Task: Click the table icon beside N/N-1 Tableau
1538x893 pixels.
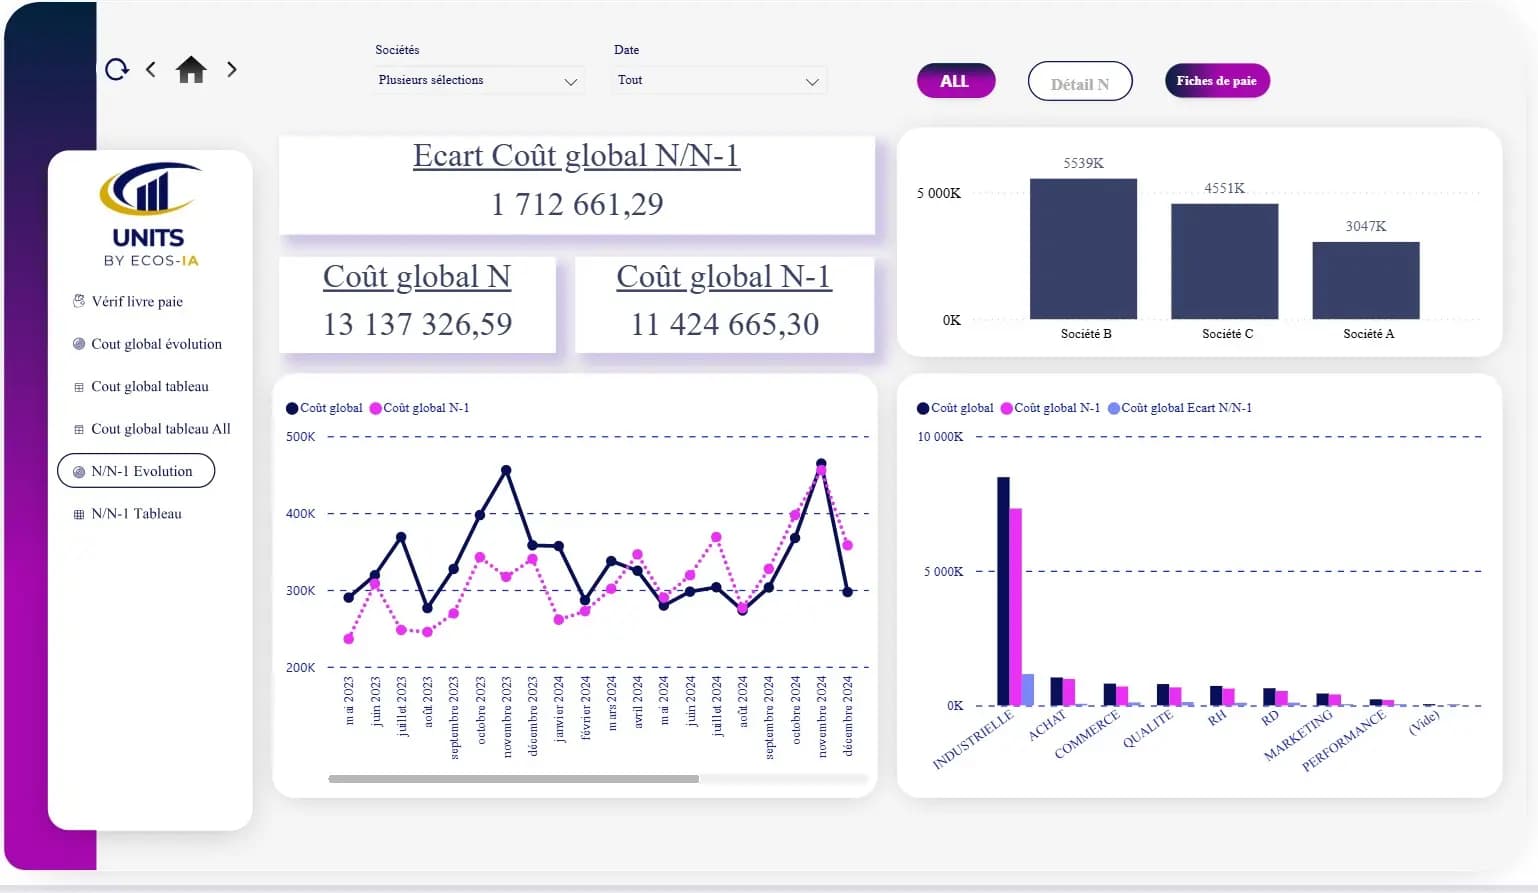Action: coord(79,514)
